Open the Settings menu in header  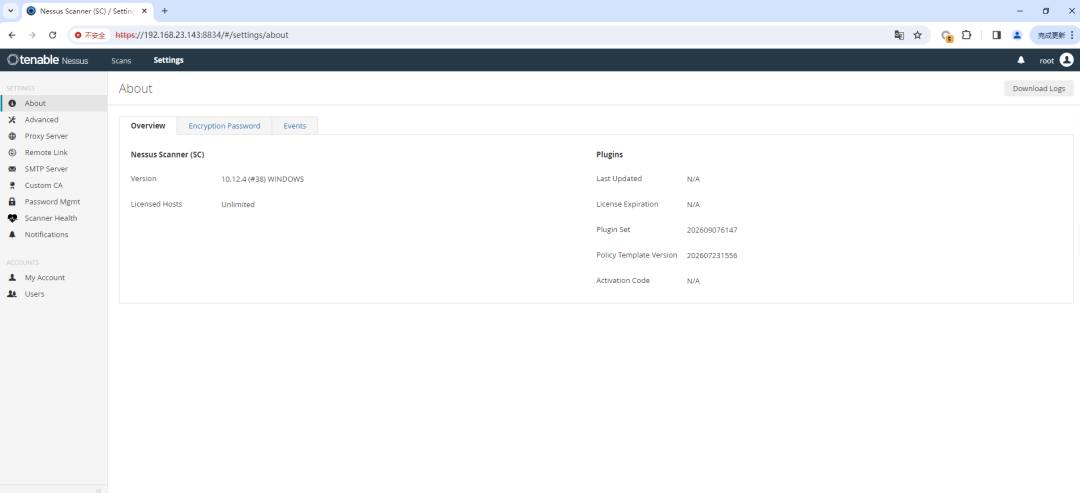click(x=169, y=61)
